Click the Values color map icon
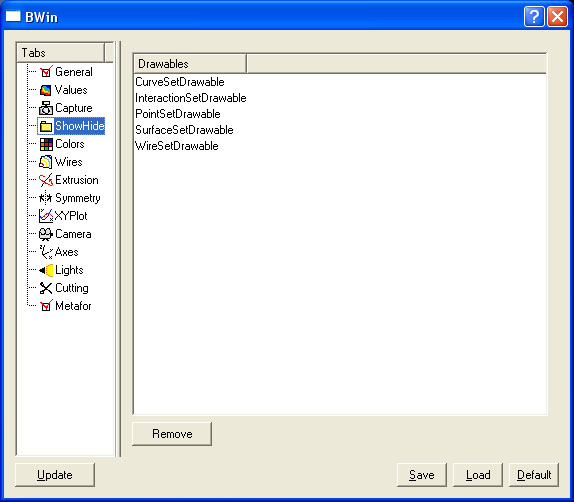This screenshot has width=574, height=502. [46, 90]
